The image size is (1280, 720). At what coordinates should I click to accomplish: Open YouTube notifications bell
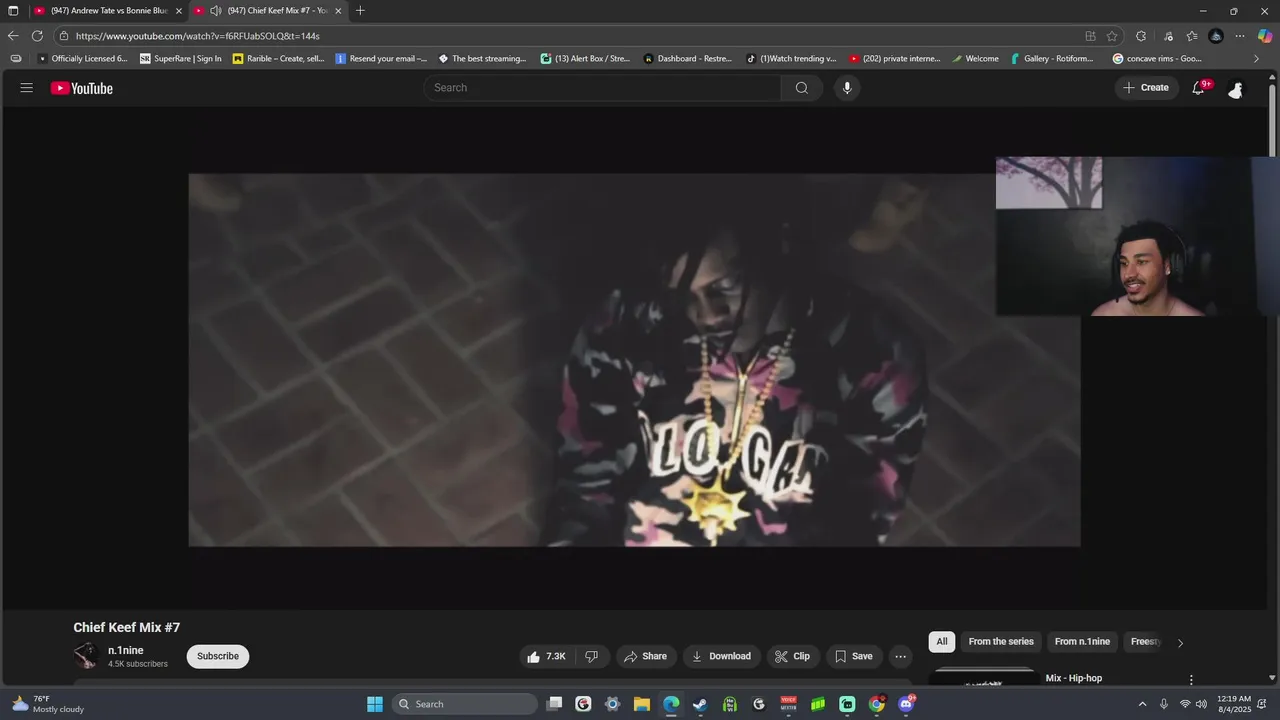tap(1198, 88)
